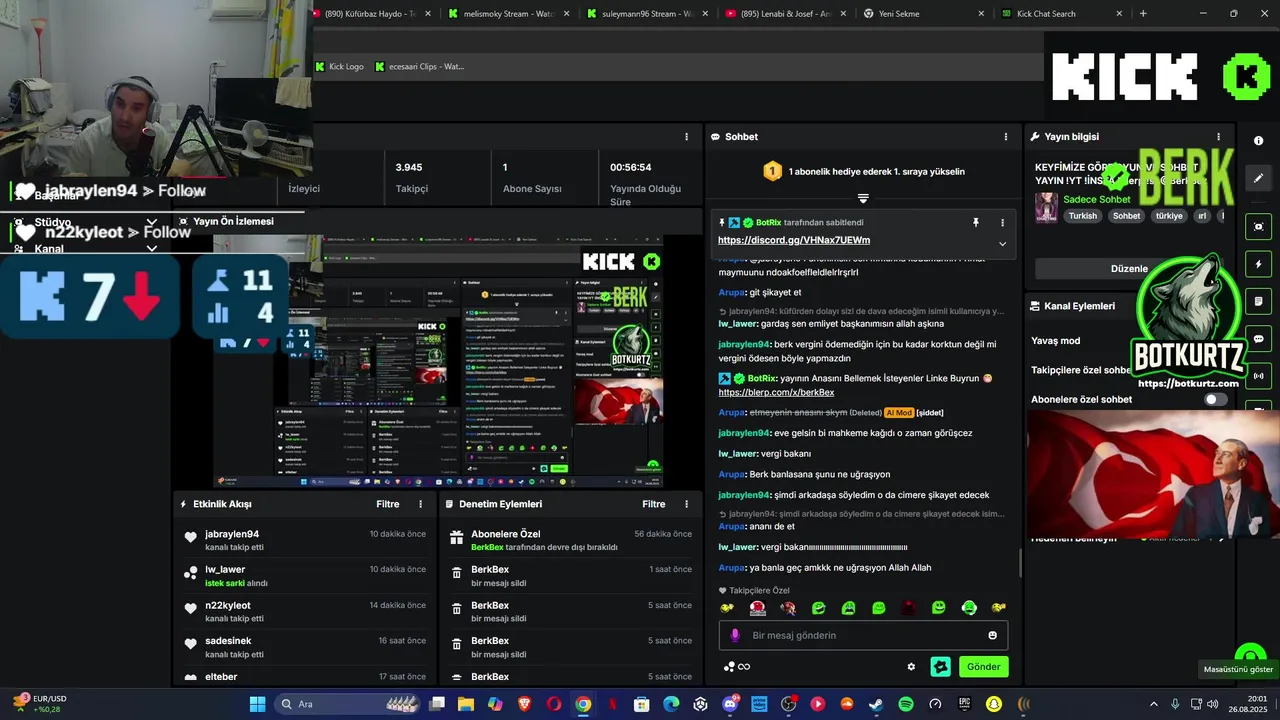The width and height of the screenshot is (1280, 720).
Task: Click the chat bubble icon in sidebar
Action: [x=1259, y=339]
